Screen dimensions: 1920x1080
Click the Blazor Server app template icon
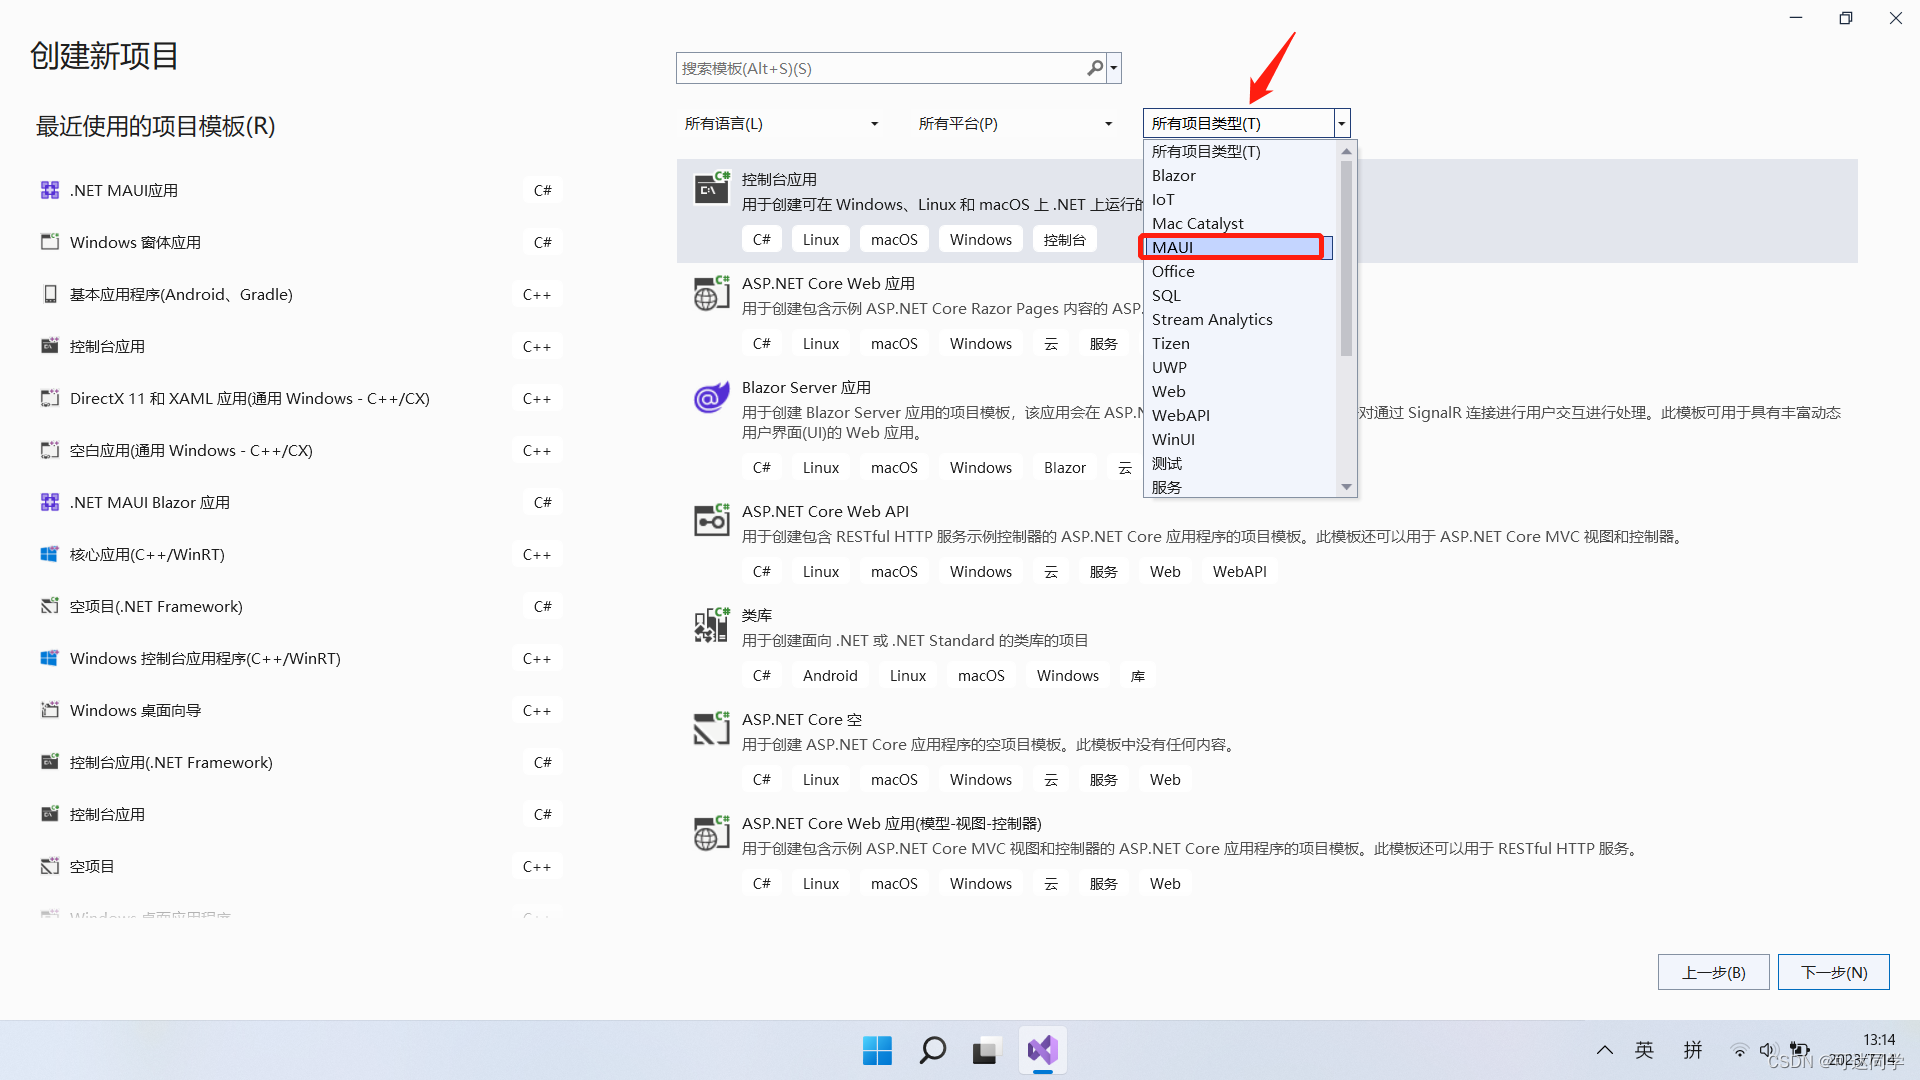[711, 397]
